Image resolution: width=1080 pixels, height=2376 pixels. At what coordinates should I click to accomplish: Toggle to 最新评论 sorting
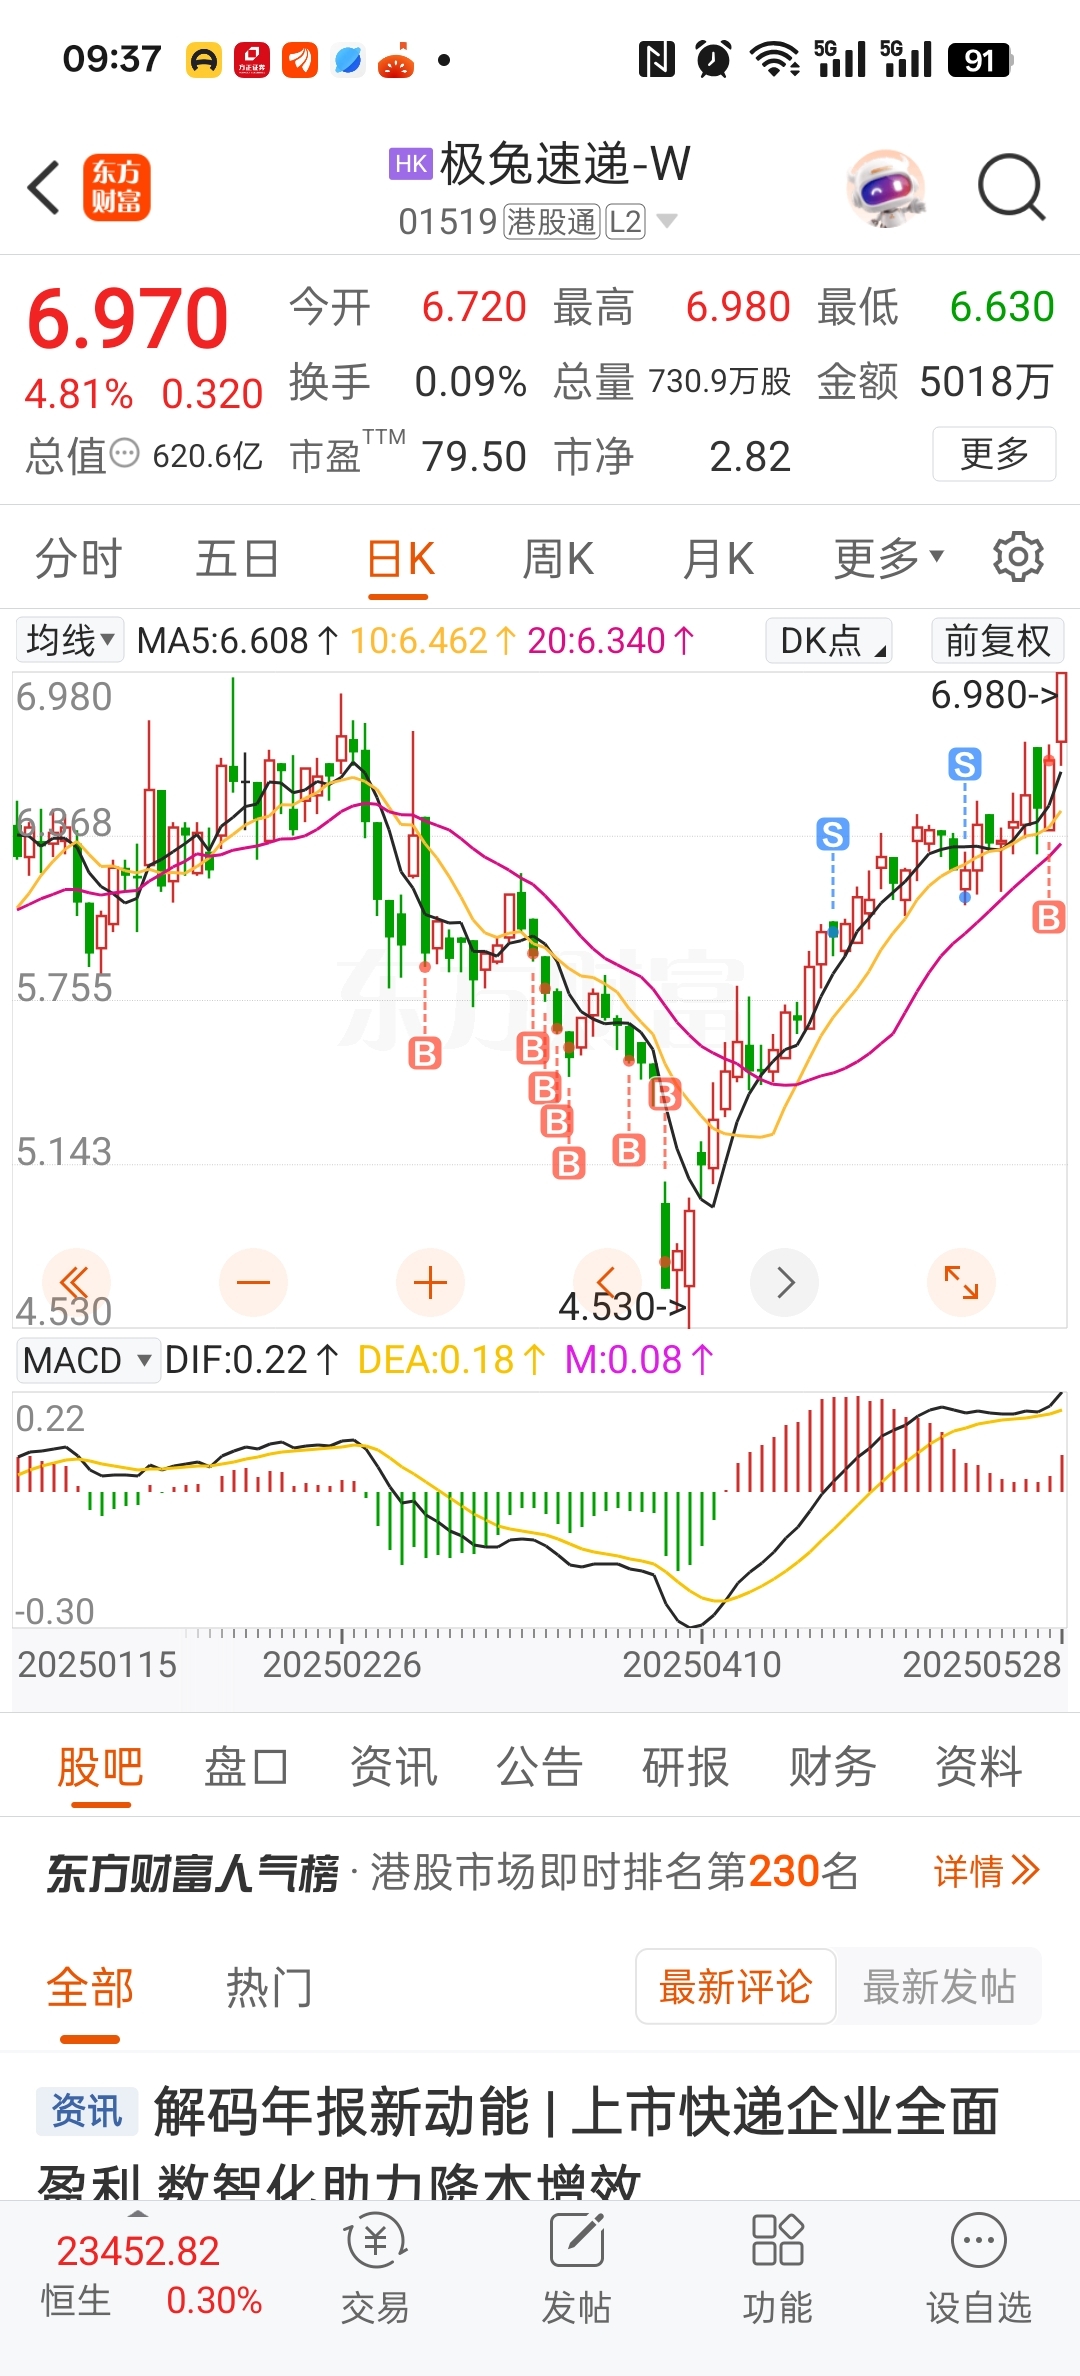(735, 1986)
